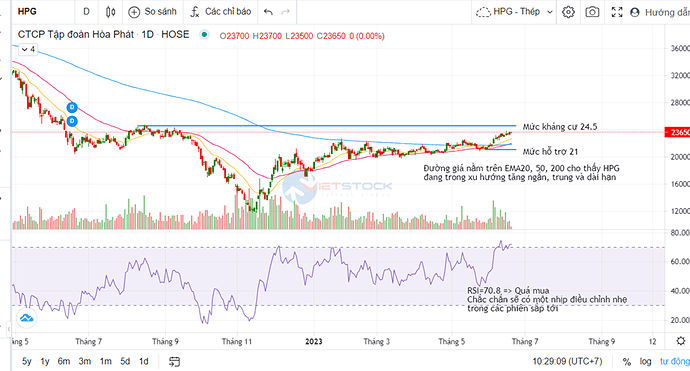Select the 1m time range
The width and height of the screenshot is (690, 371).
(106, 361)
